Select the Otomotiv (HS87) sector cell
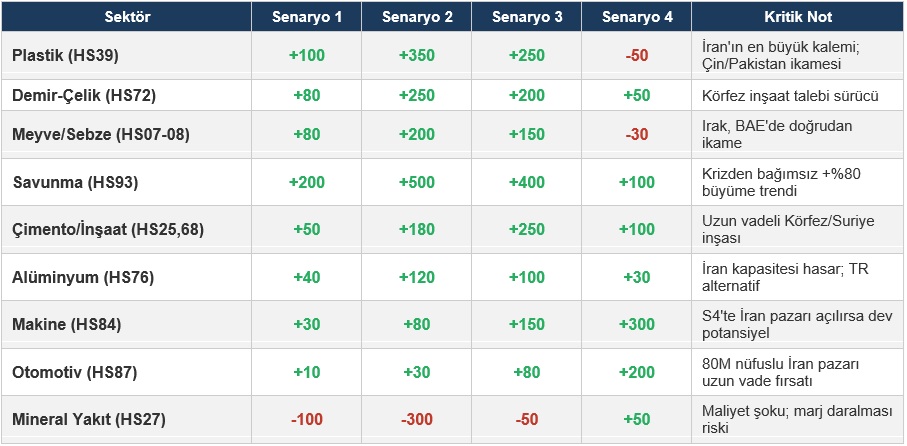 [75, 372]
